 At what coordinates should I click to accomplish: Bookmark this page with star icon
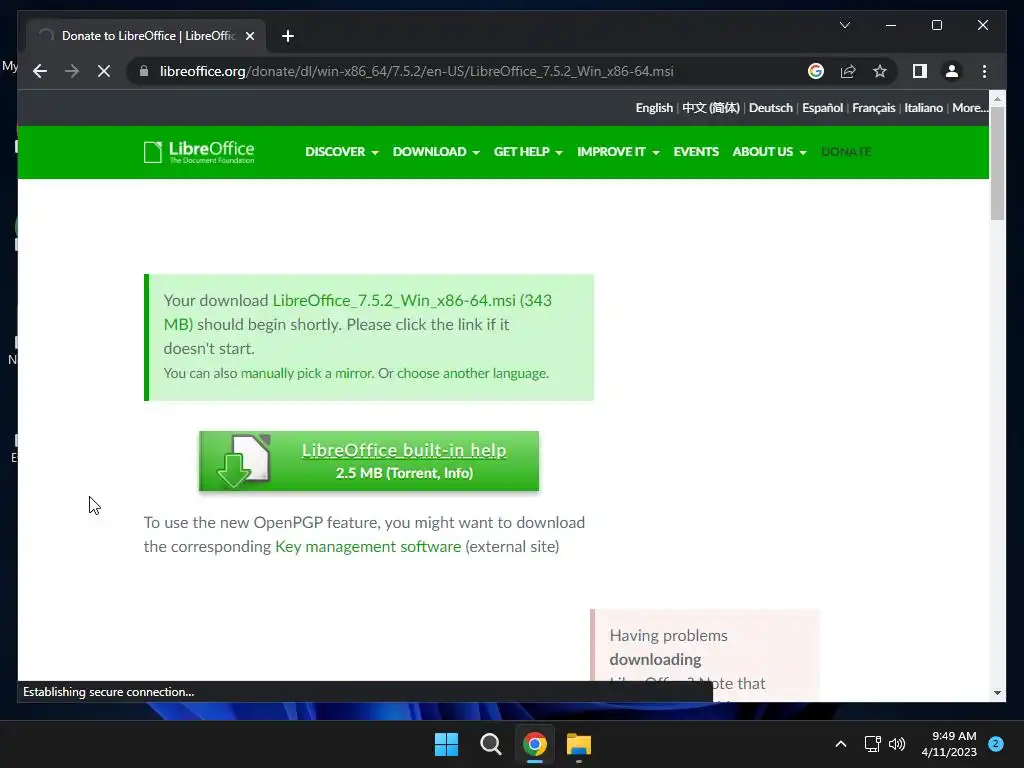880,71
